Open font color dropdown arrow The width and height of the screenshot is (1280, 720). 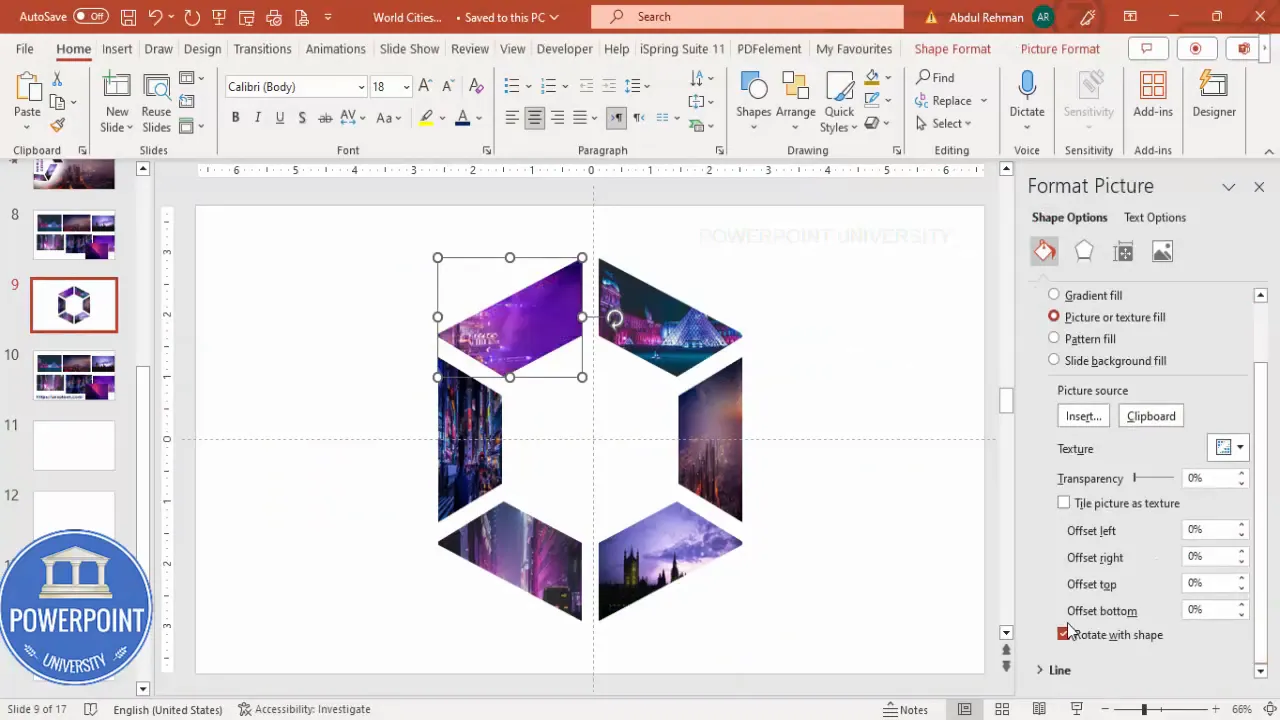[x=479, y=118]
